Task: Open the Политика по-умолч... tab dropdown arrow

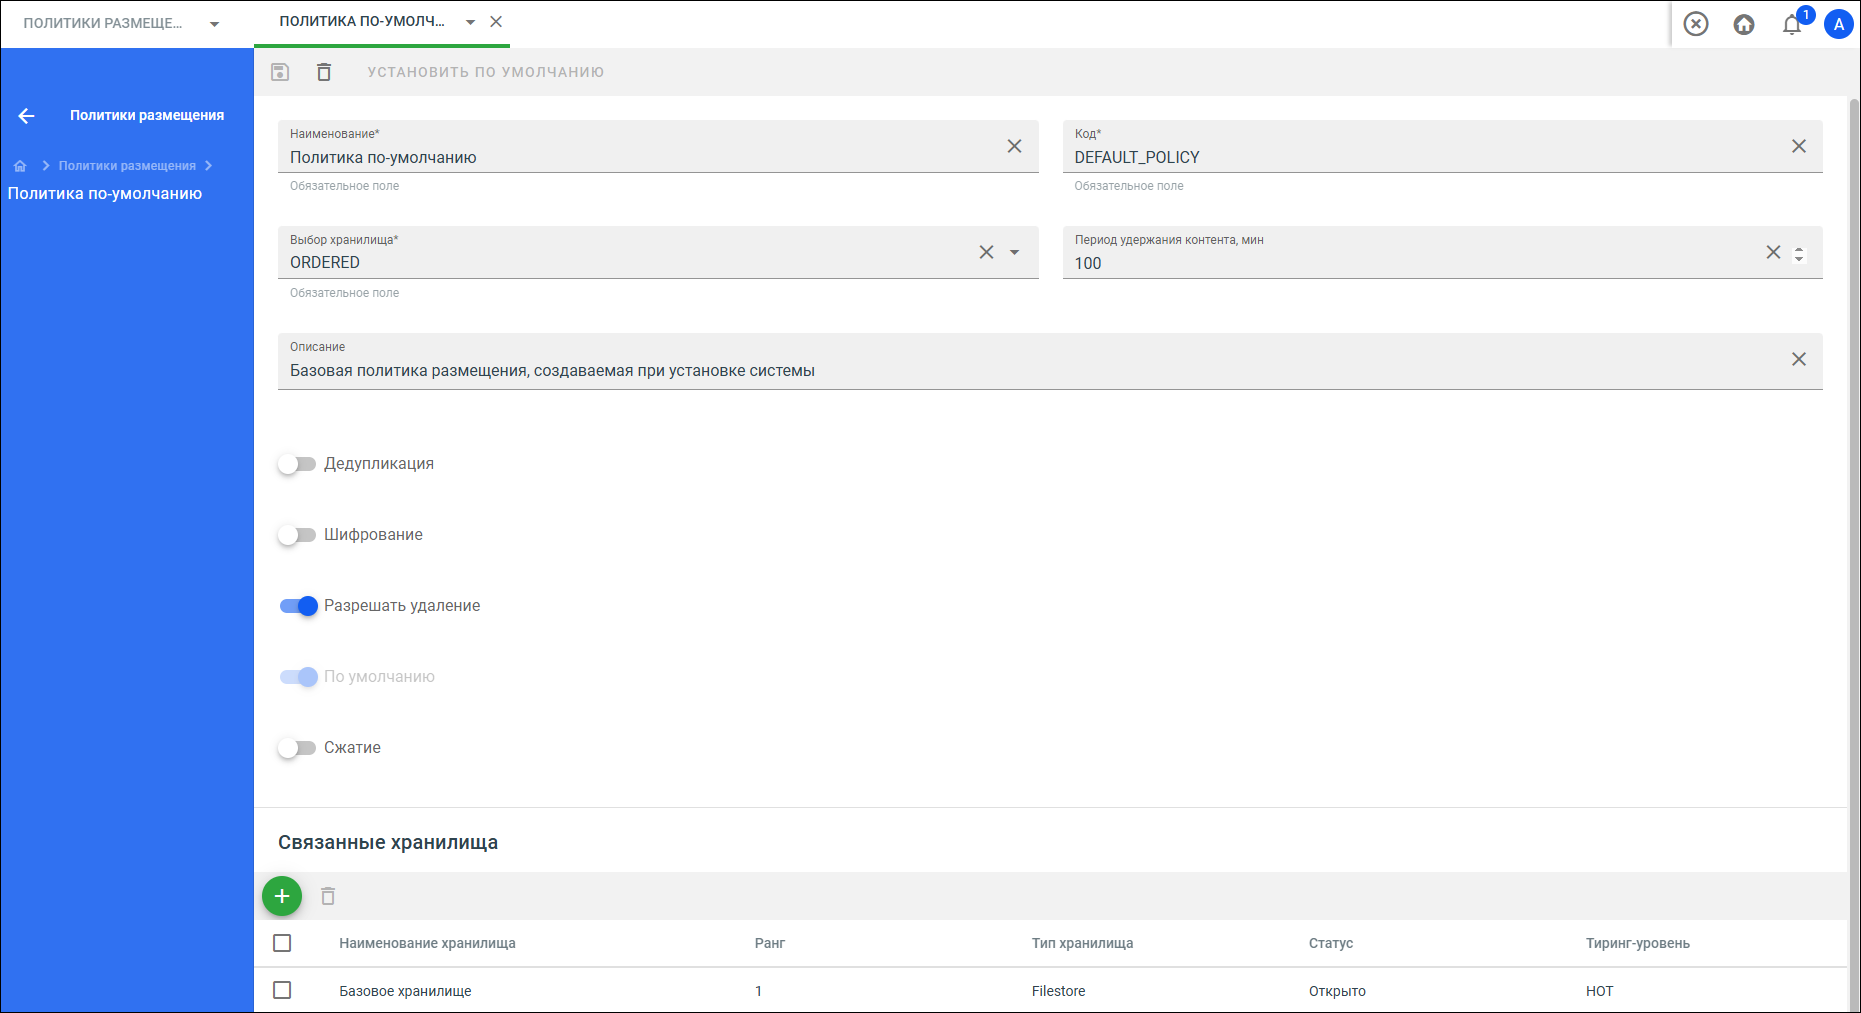Action: (x=470, y=22)
